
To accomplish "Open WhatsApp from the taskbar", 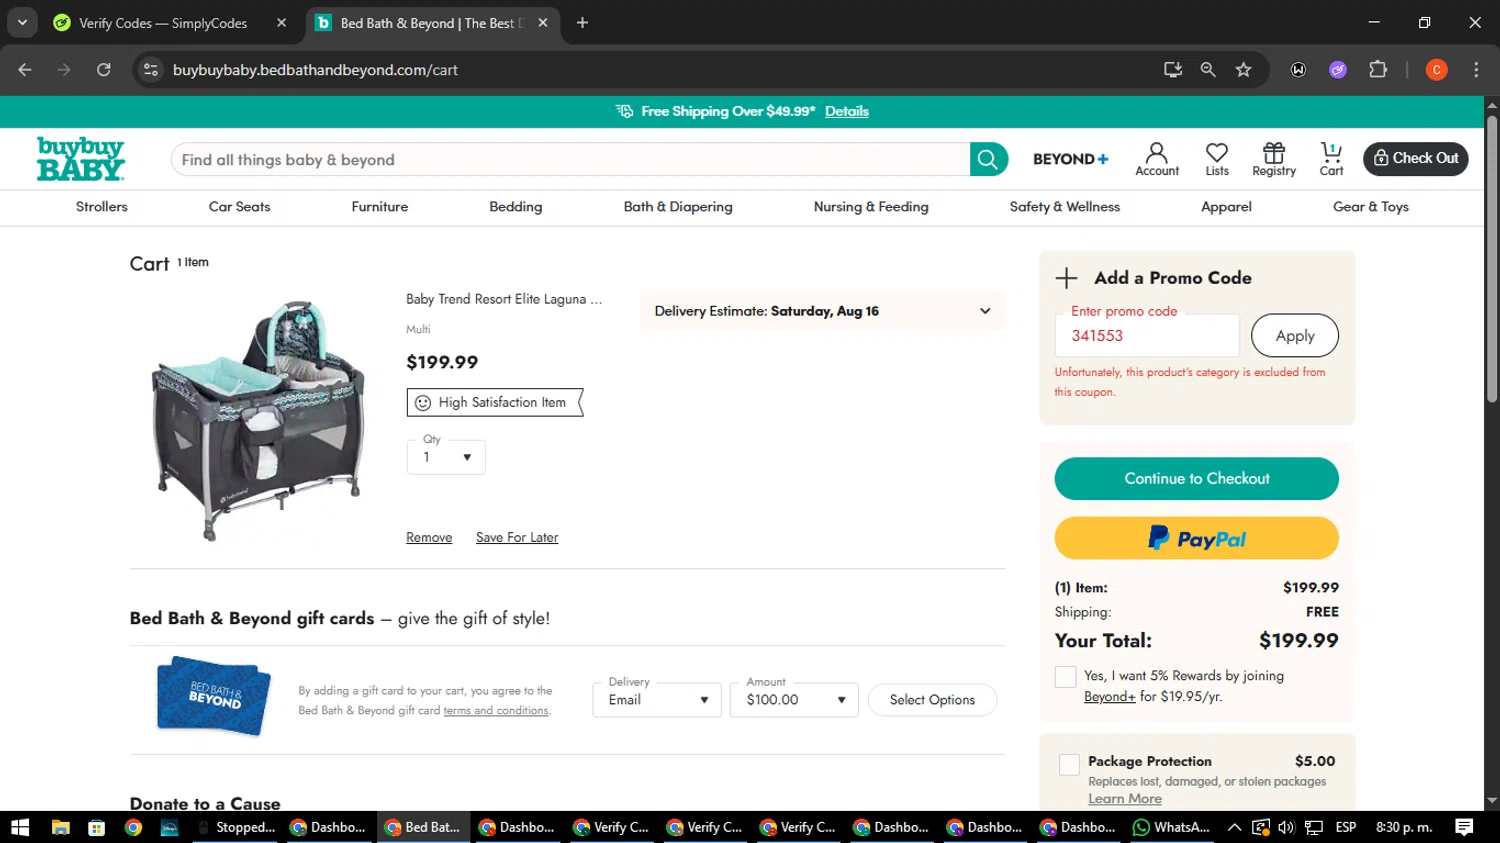I will 1171,827.
